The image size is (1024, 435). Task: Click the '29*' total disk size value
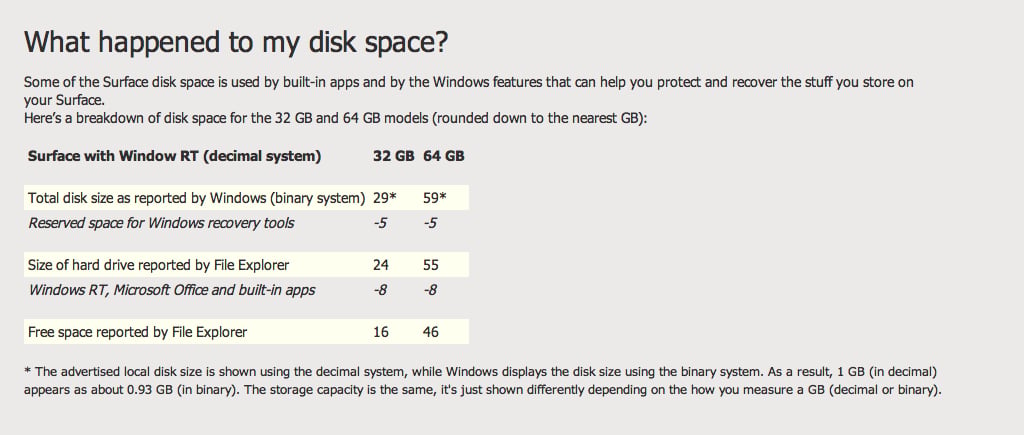[x=385, y=198]
